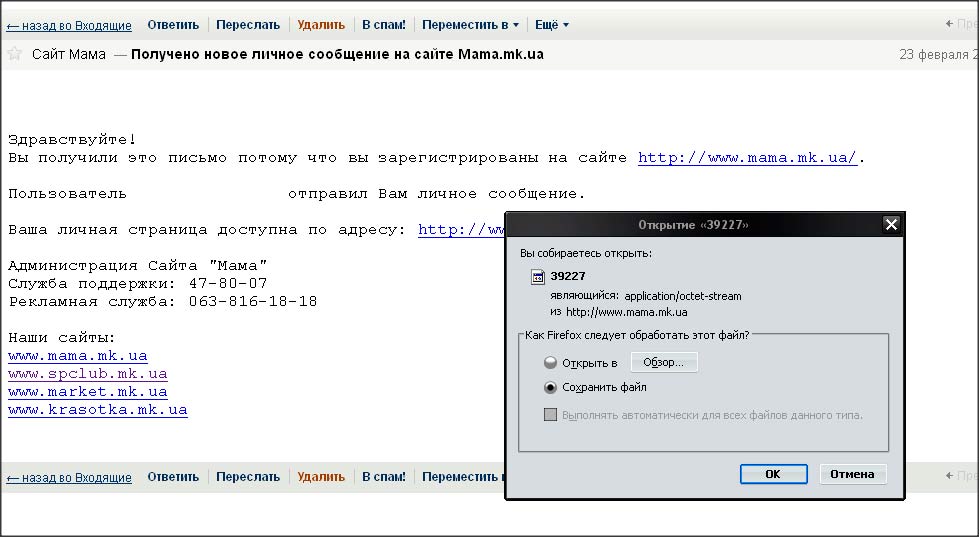Click top 'Ответить' toolbar item

click(x=173, y=25)
